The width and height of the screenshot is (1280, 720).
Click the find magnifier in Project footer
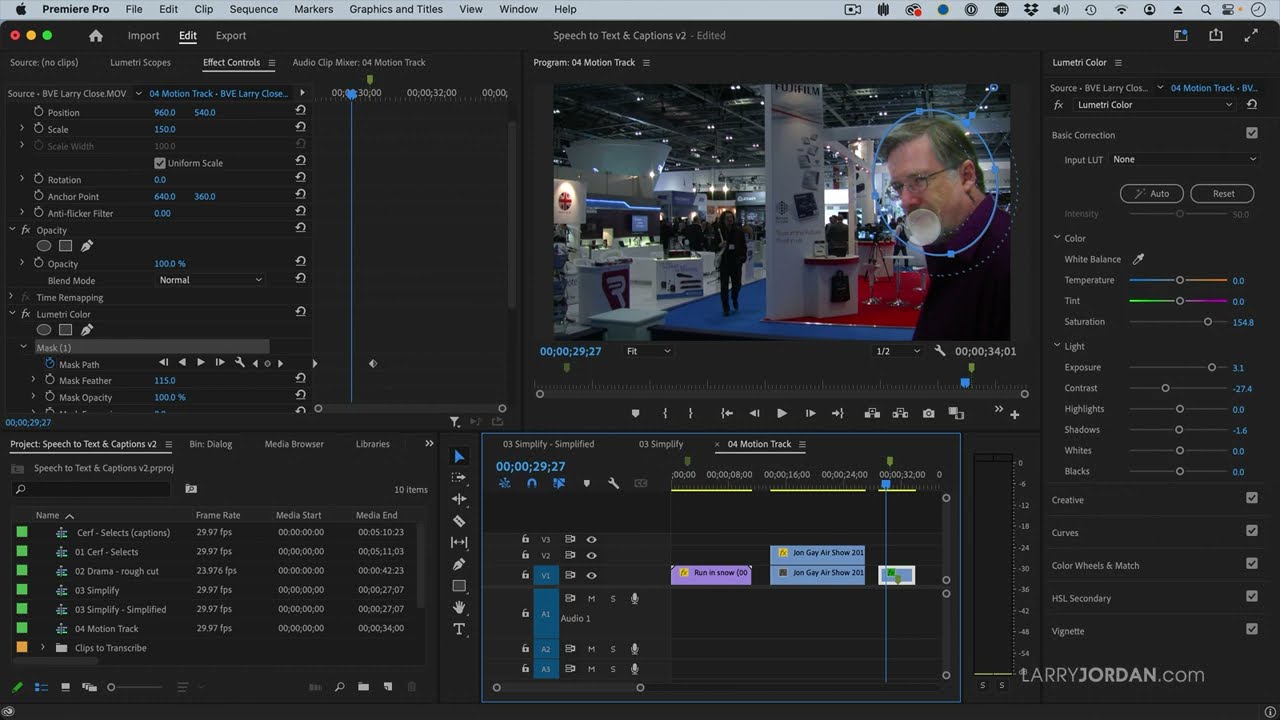point(340,687)
